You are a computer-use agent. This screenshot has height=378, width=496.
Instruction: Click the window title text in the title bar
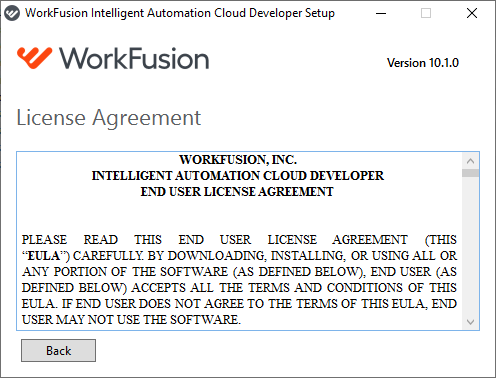[x=180, y=13]
